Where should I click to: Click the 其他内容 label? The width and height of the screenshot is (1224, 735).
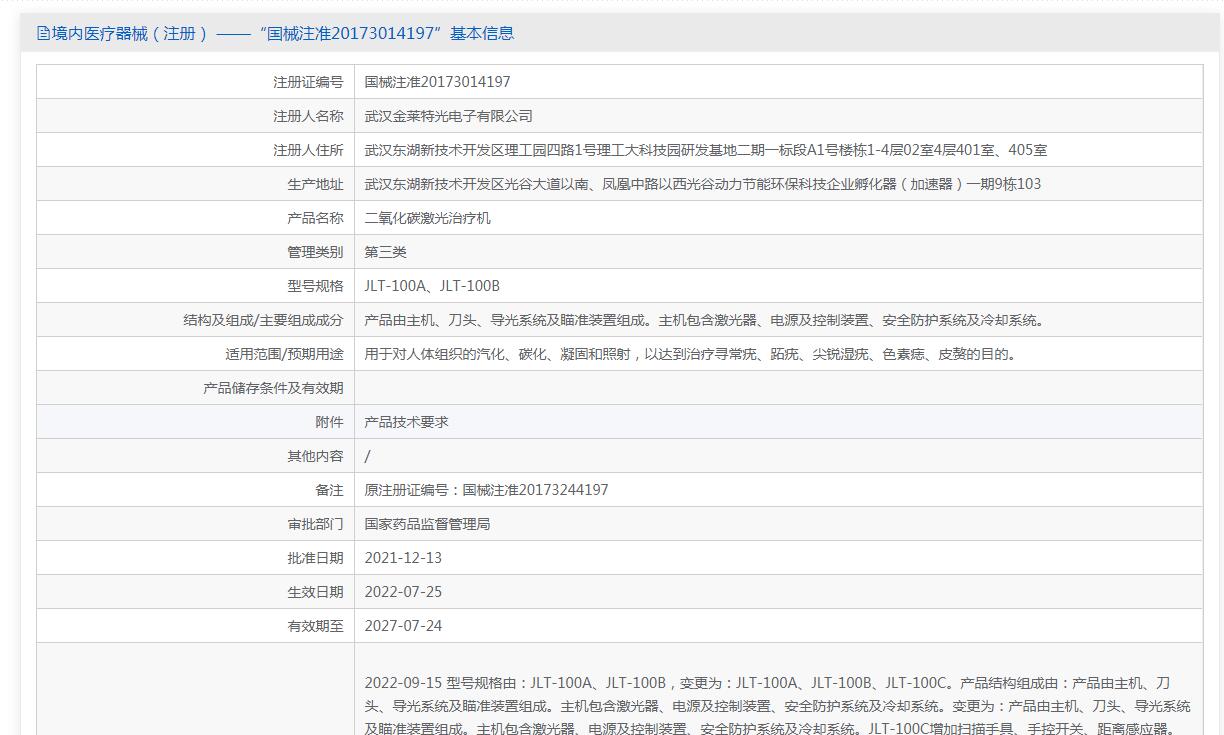pyautogui.click(x=315, y=456)
